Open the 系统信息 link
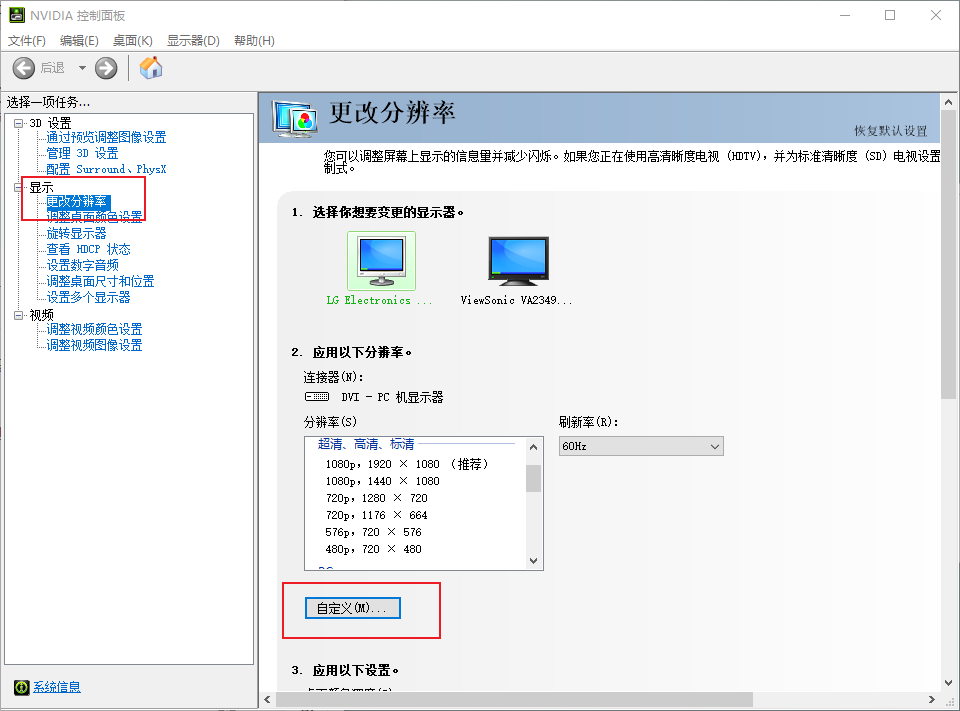 coord(57,687)
